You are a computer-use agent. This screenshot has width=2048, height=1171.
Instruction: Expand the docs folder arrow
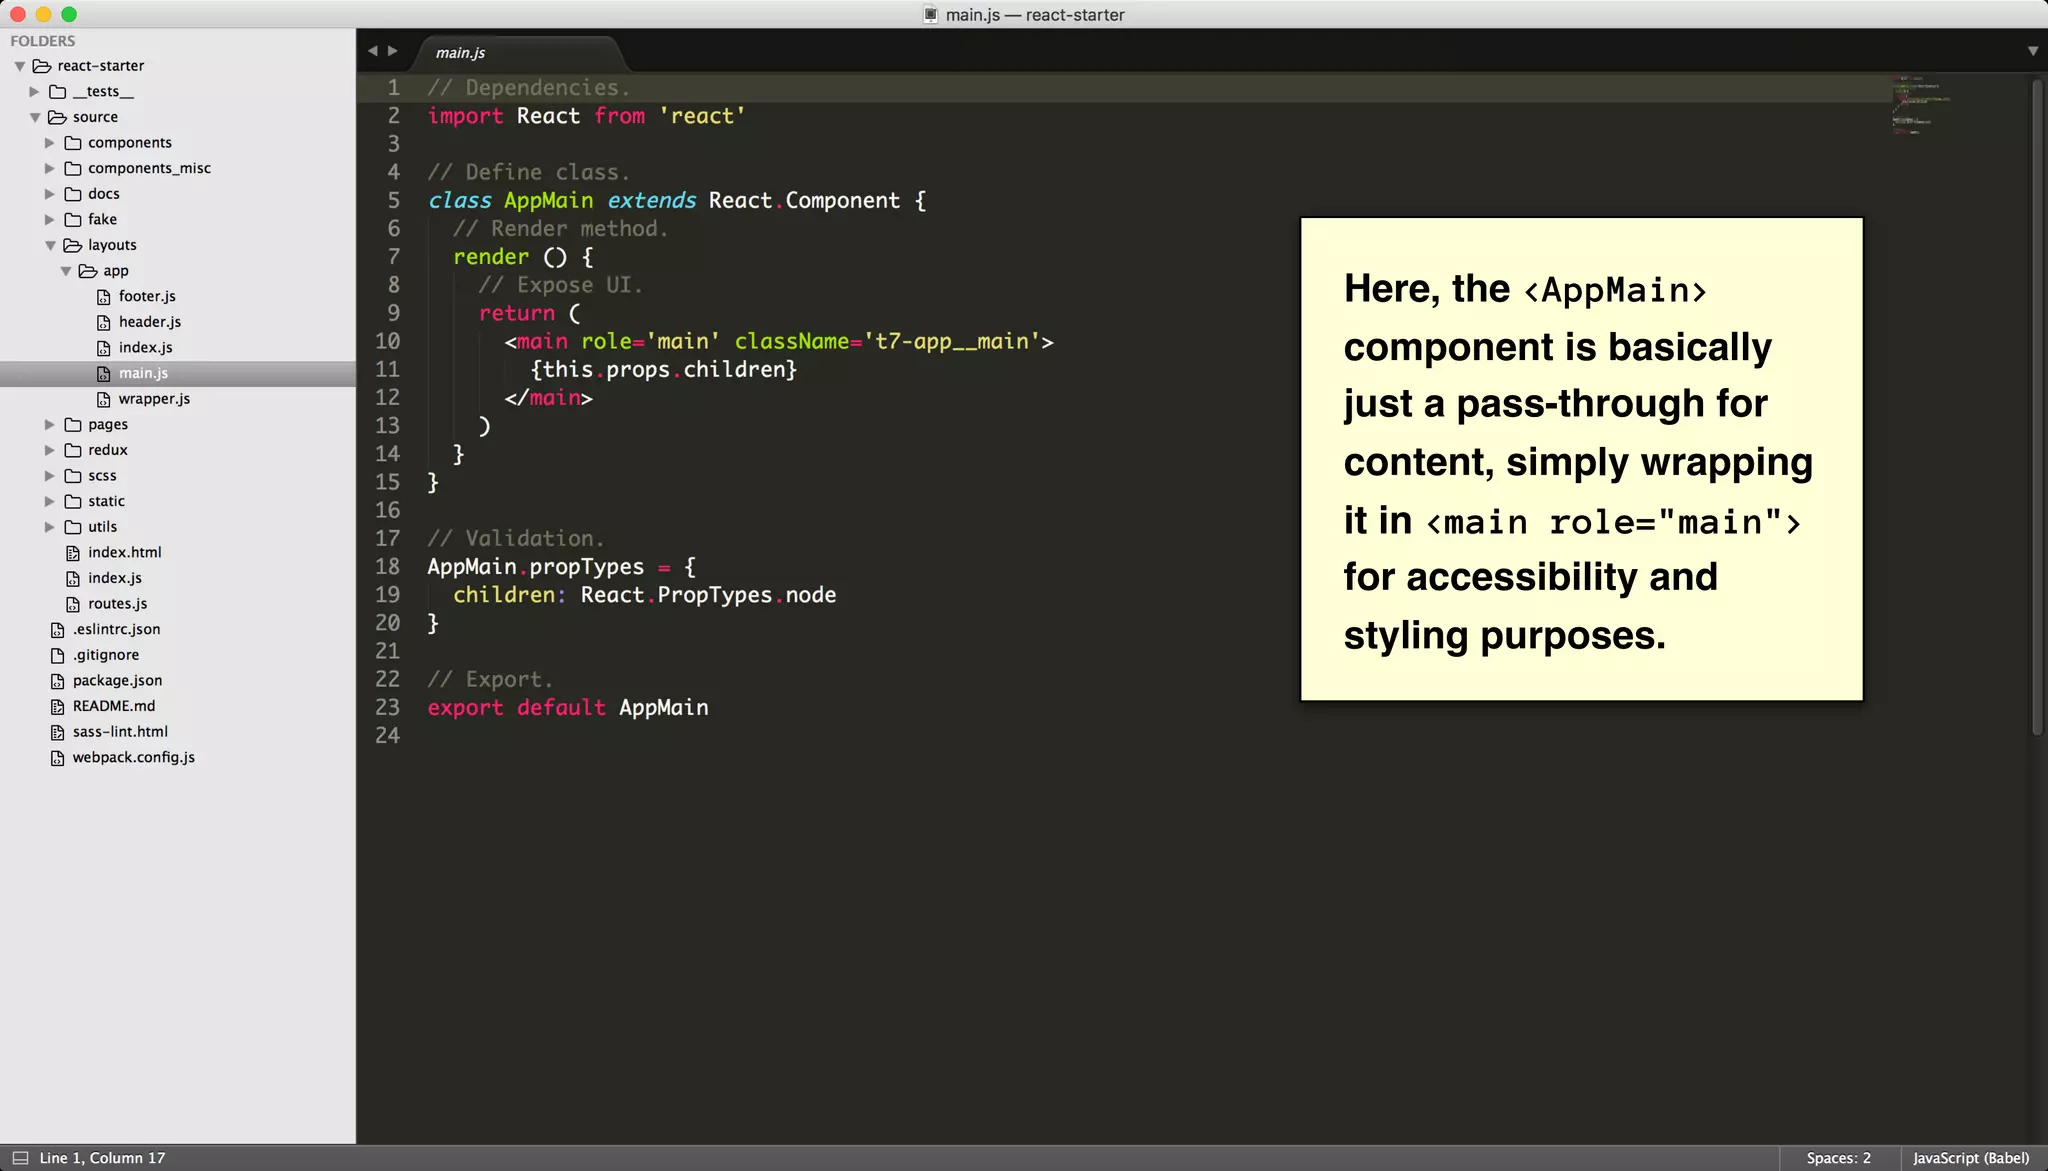[49, 194]
